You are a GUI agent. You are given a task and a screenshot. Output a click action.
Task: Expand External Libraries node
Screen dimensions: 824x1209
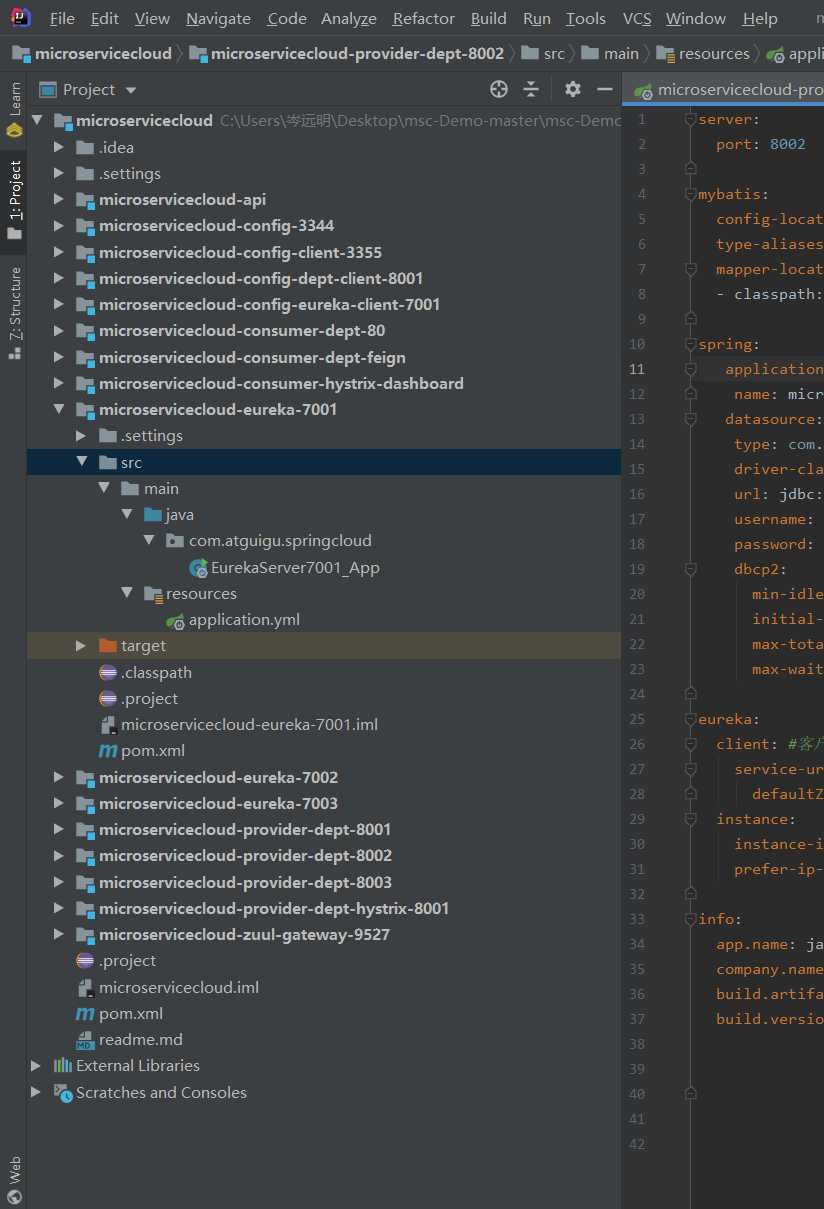coord(37,1066)
